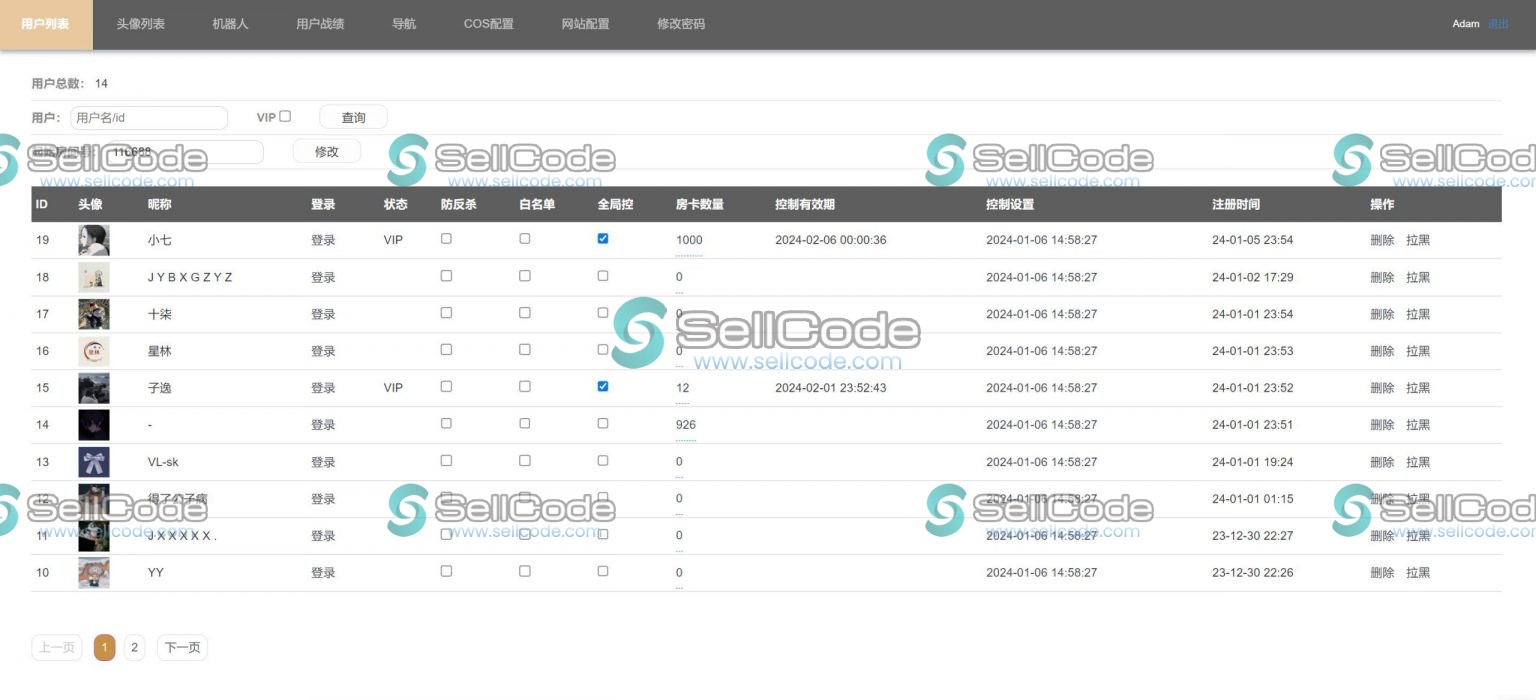The width and height of the screenshot is (1536, 700).
Task: Delete user 星林
Action: 1382,352
